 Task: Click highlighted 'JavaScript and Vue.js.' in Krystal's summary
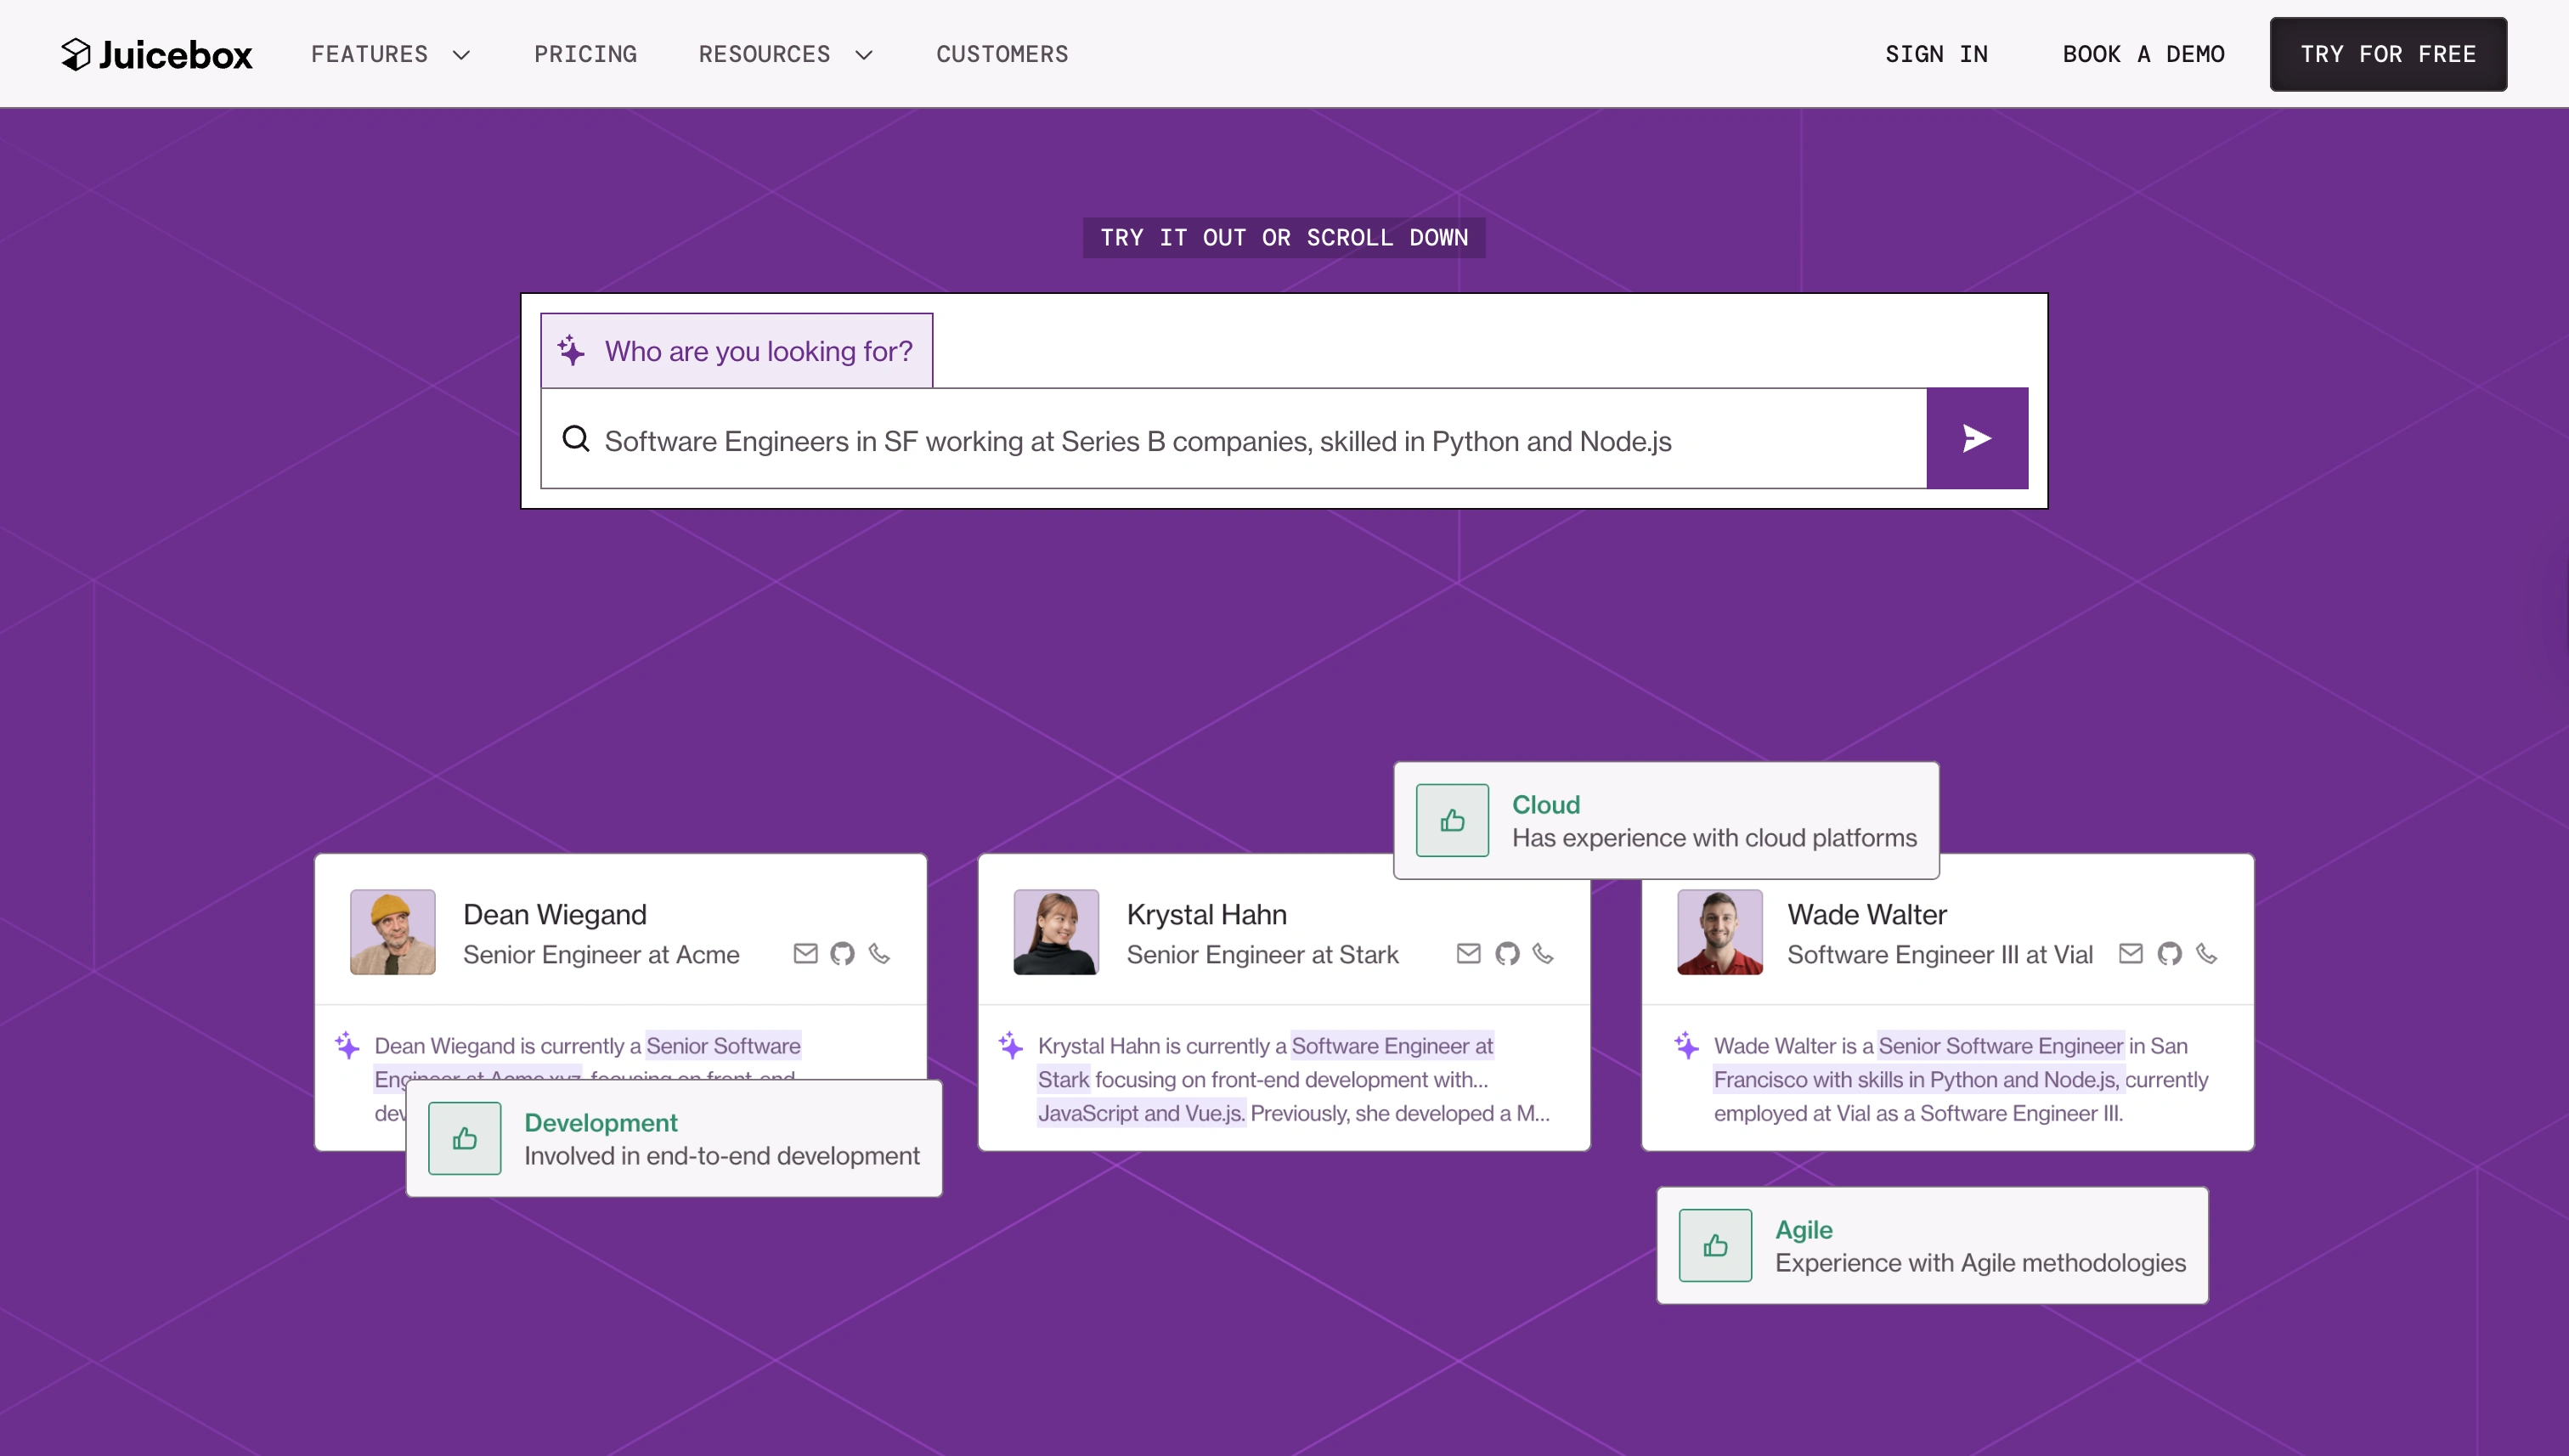point(1141,1112)
